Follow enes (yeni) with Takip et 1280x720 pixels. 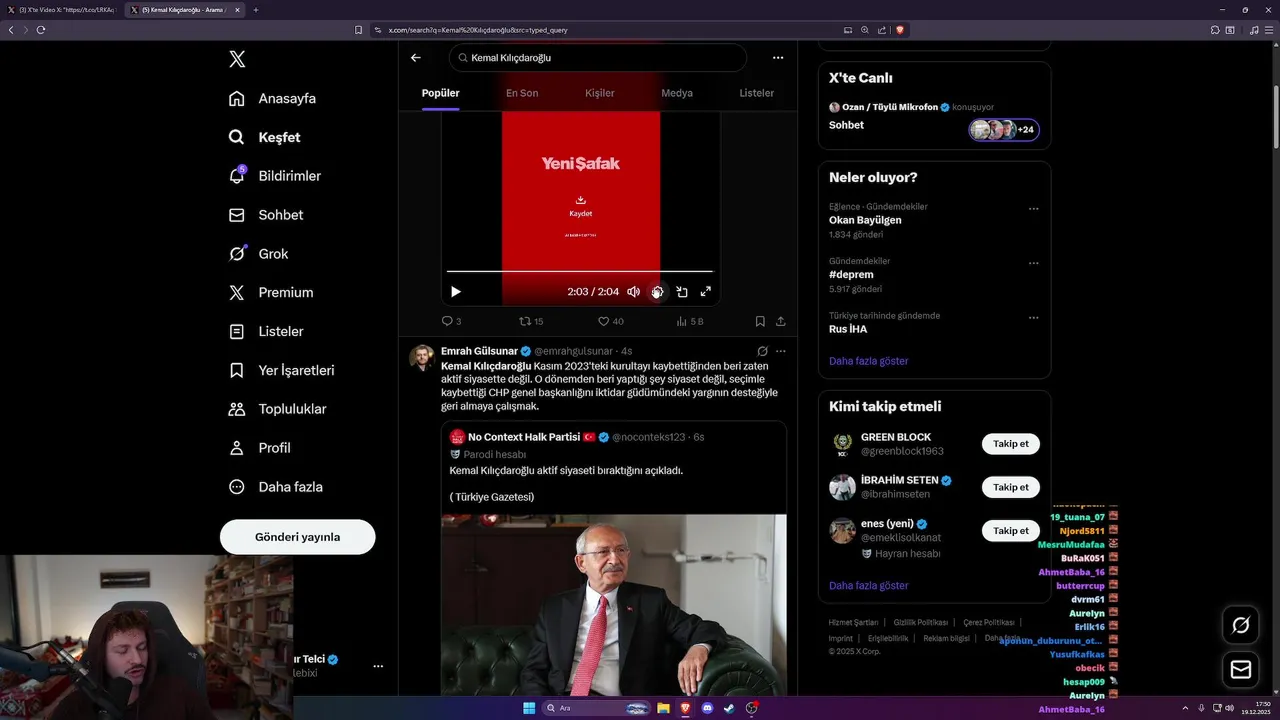(x=1011, y=531)
